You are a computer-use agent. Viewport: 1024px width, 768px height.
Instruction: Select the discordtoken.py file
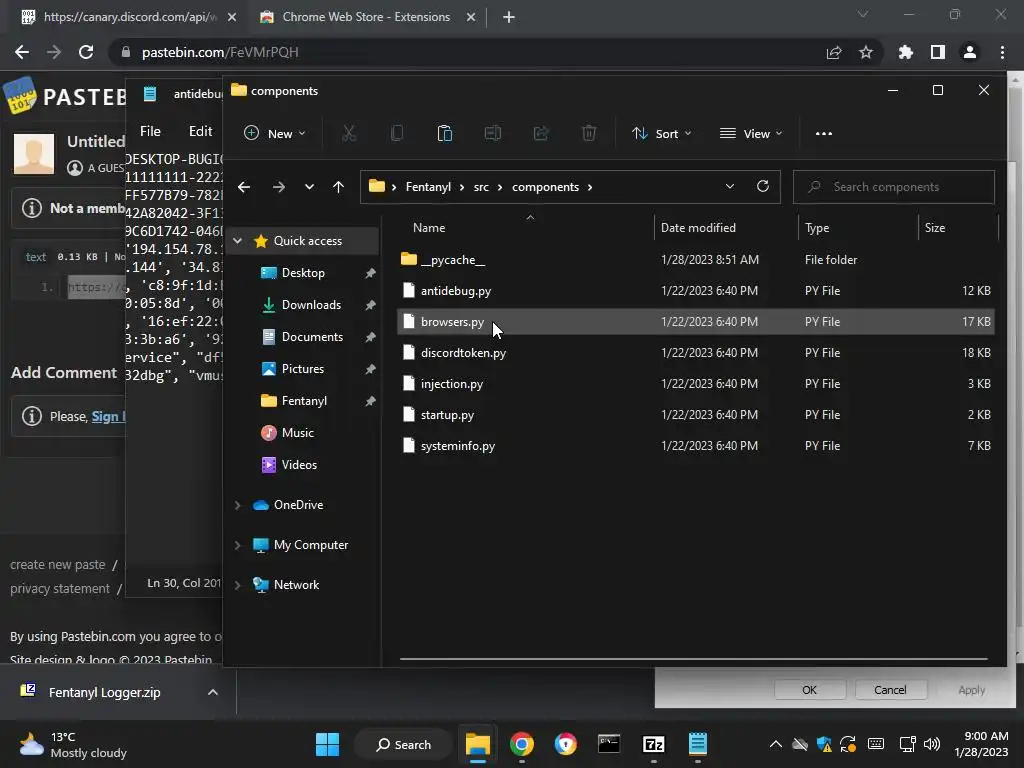696,353
